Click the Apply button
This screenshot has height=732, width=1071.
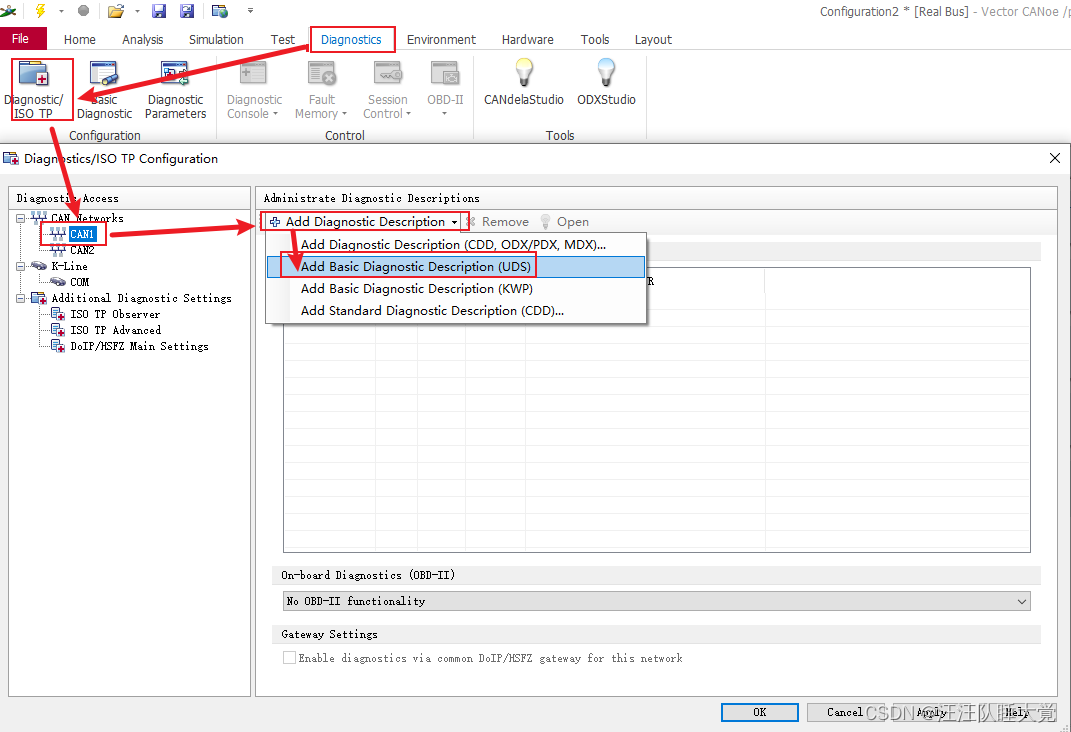[931, 712]
